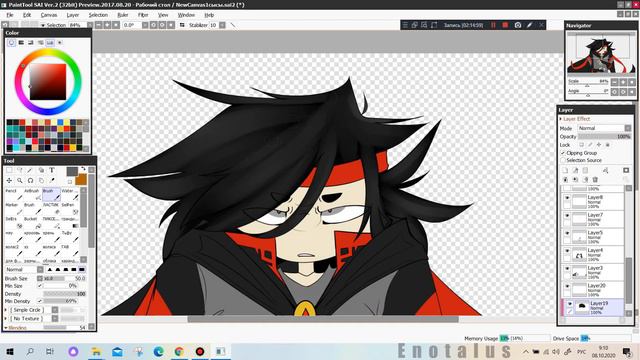Open the Window menu
The width and height of the screenshot is (640, 360).
point(186,15)
